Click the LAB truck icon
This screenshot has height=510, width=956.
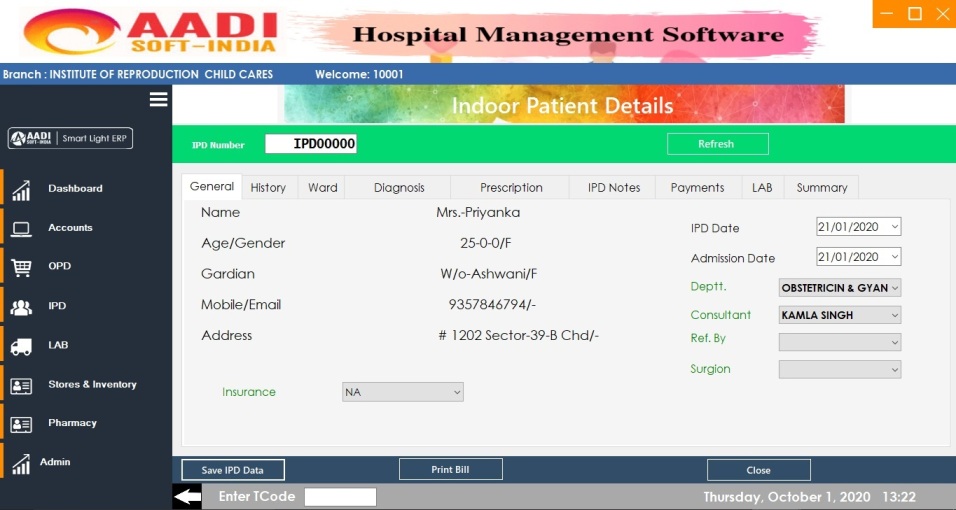point(21,346)
